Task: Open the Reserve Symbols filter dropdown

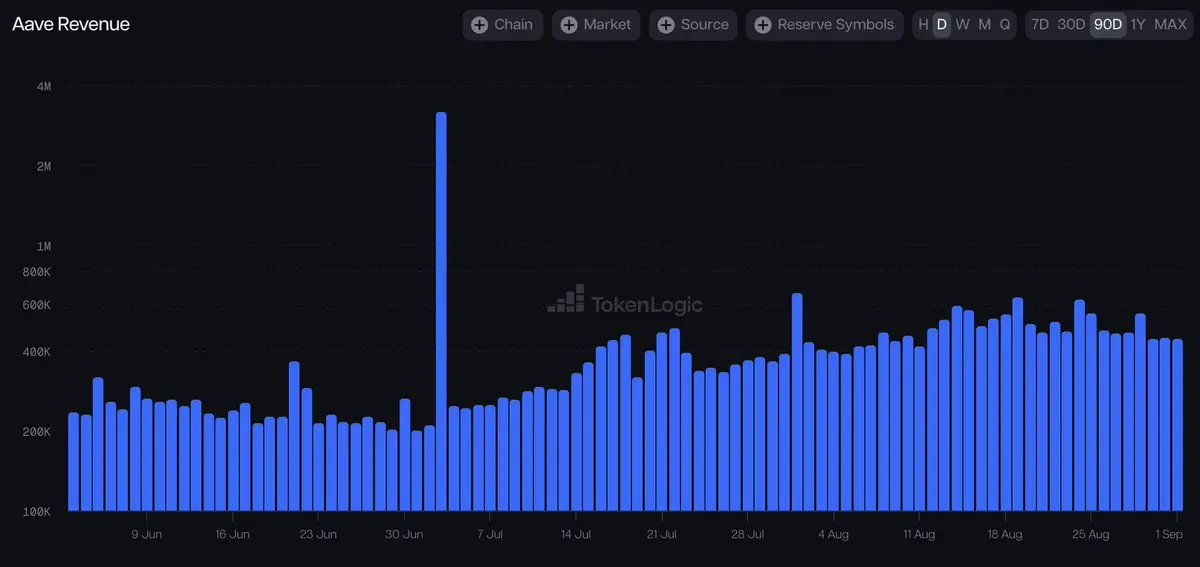Action: (x=825, y=25)
